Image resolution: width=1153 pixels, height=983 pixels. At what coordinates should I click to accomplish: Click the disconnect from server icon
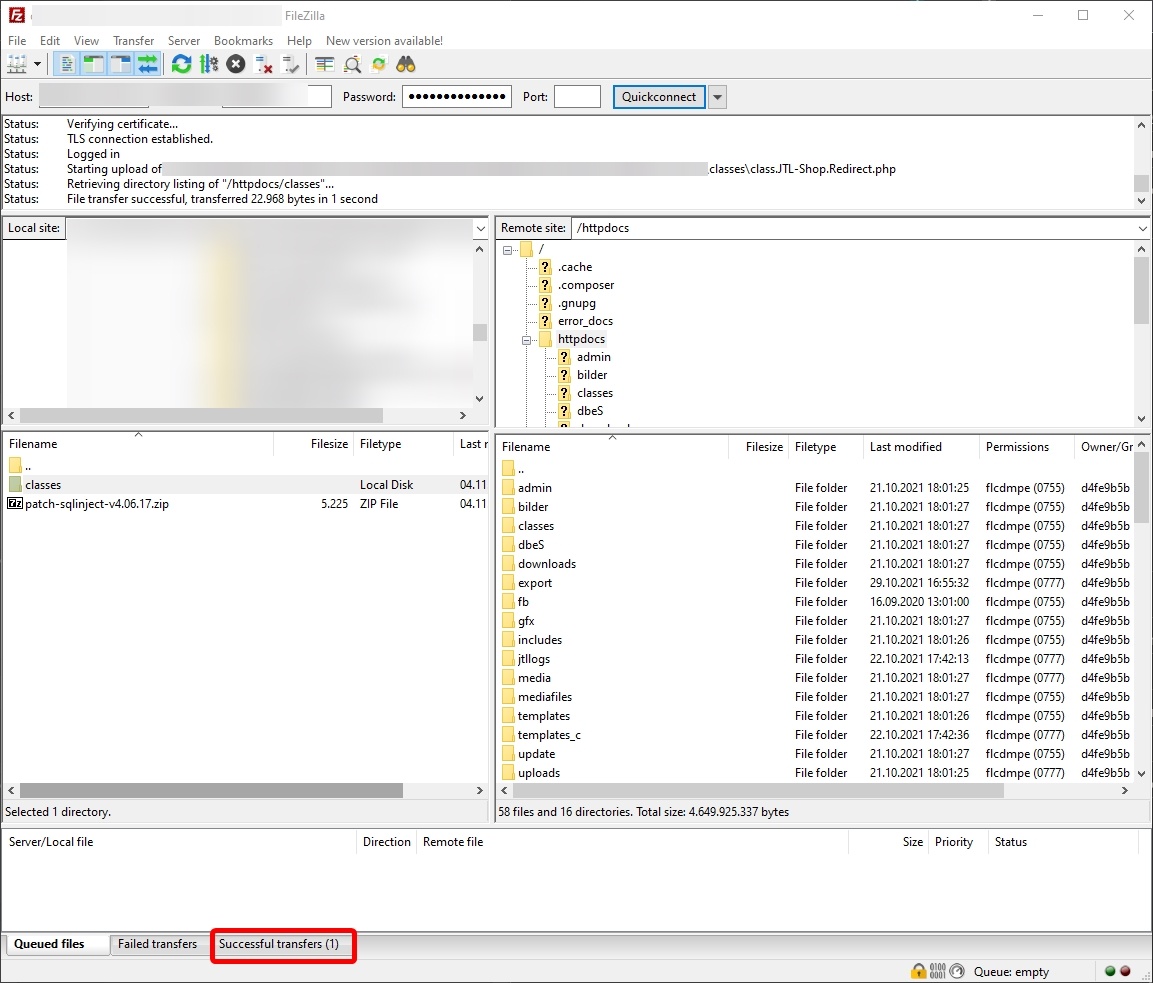coord(264,64)
